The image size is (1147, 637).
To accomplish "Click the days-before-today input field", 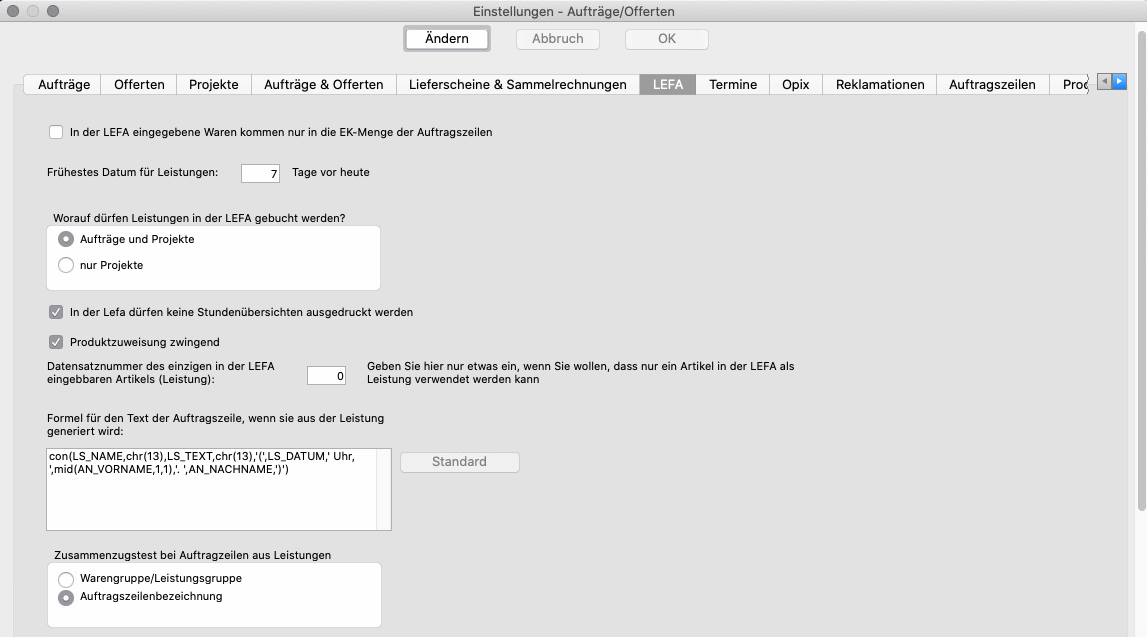I will [x=260, y=173].
